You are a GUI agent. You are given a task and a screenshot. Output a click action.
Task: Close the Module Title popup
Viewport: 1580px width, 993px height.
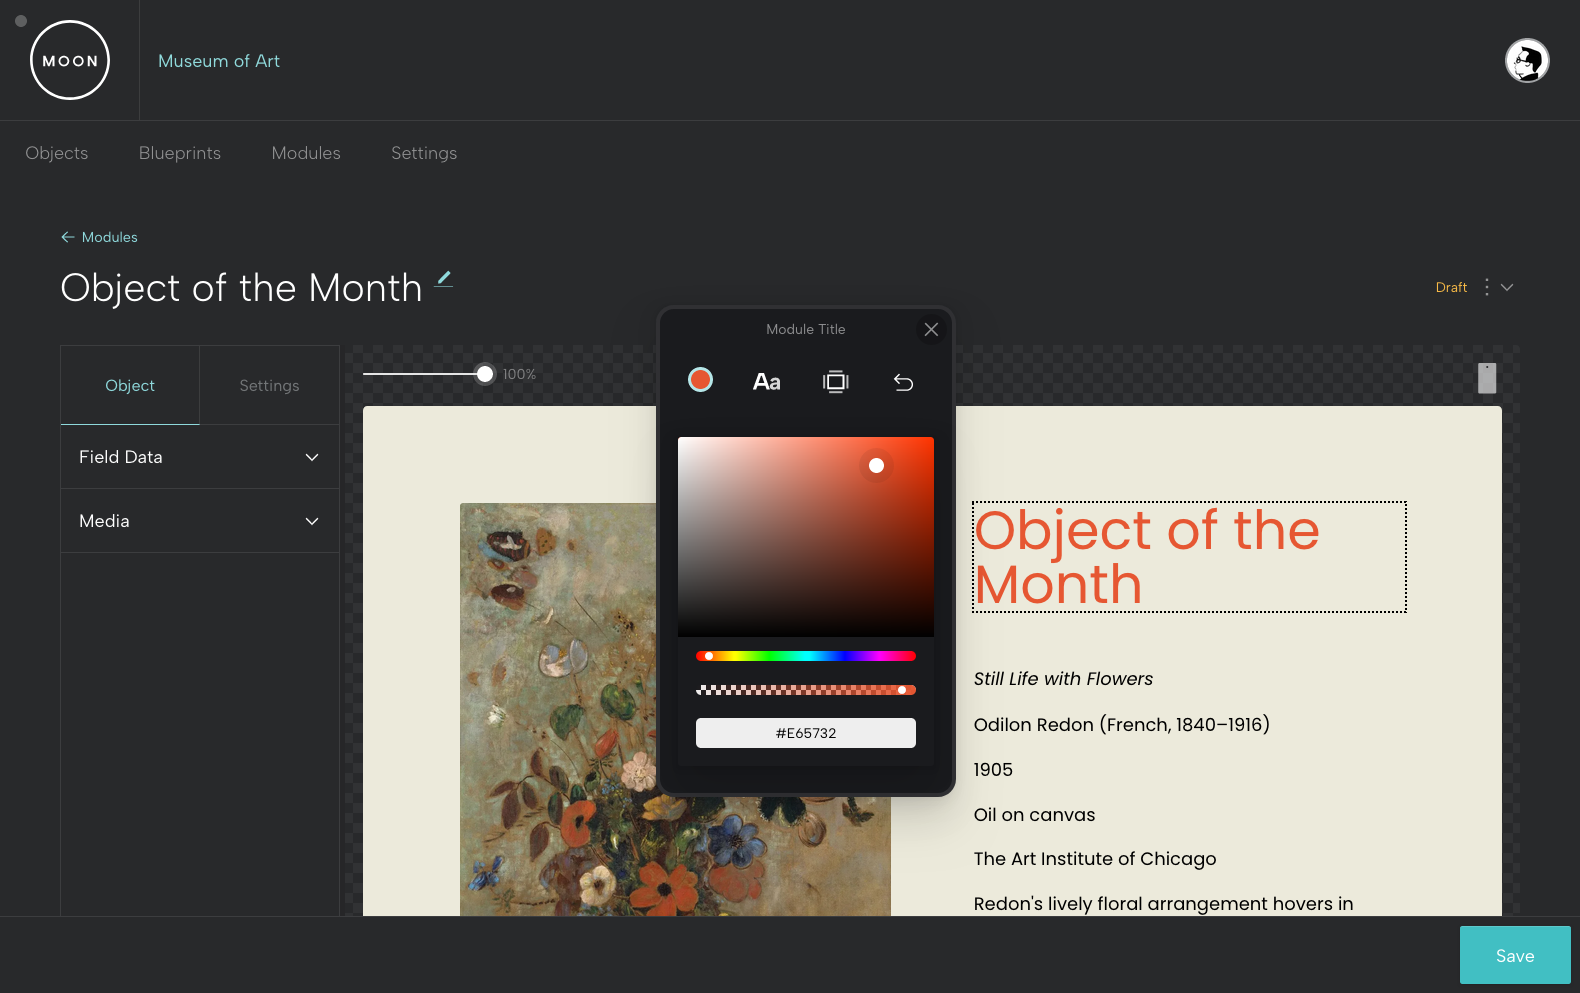[x=931, y=329]
